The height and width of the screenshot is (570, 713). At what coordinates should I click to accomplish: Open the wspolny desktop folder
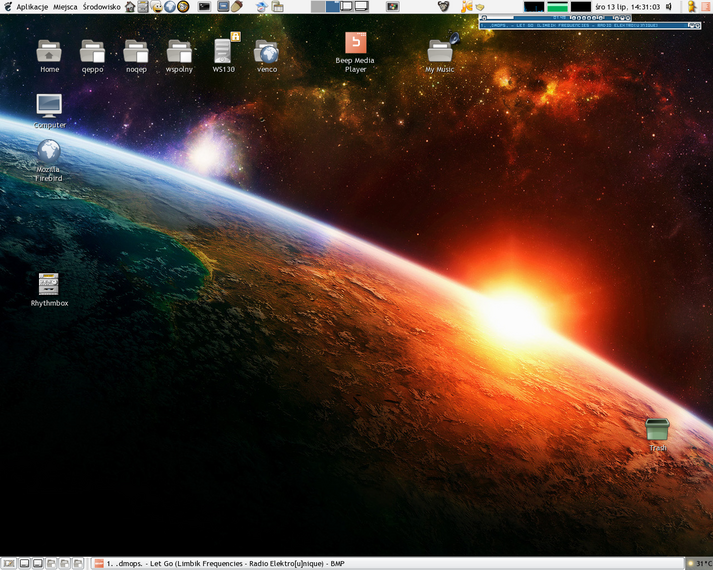(x=179, y=56)
